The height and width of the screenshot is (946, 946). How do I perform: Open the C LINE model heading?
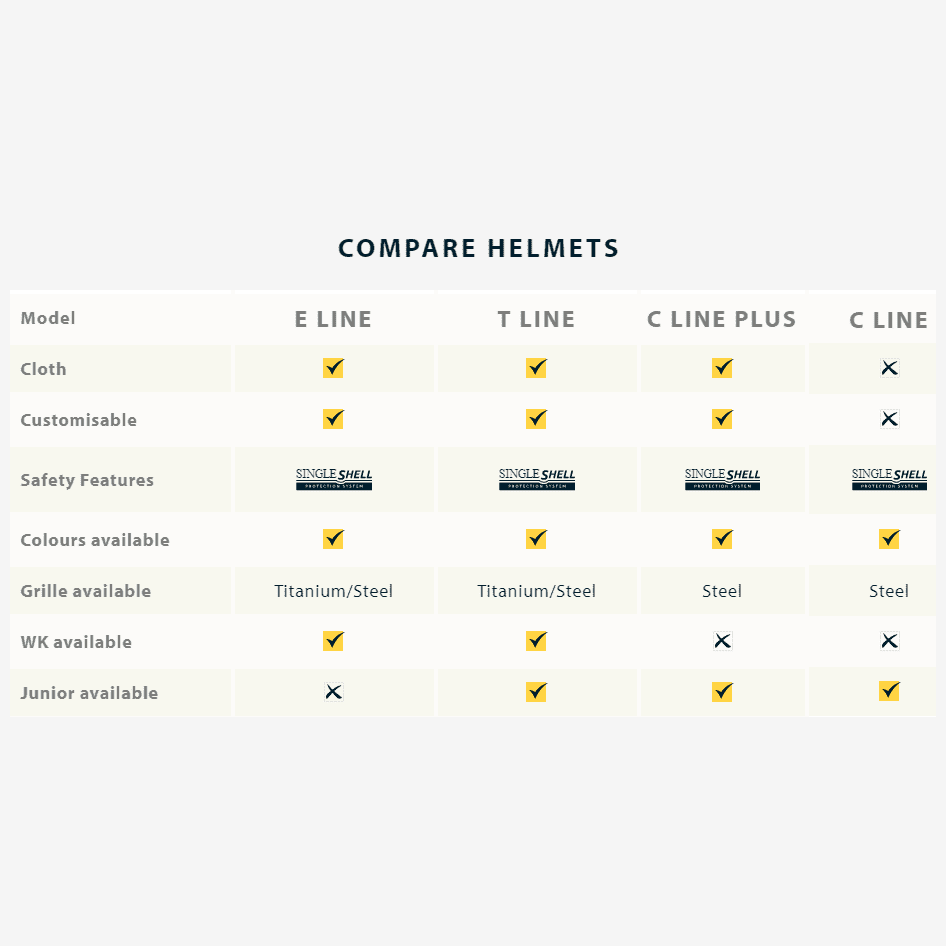889,321
